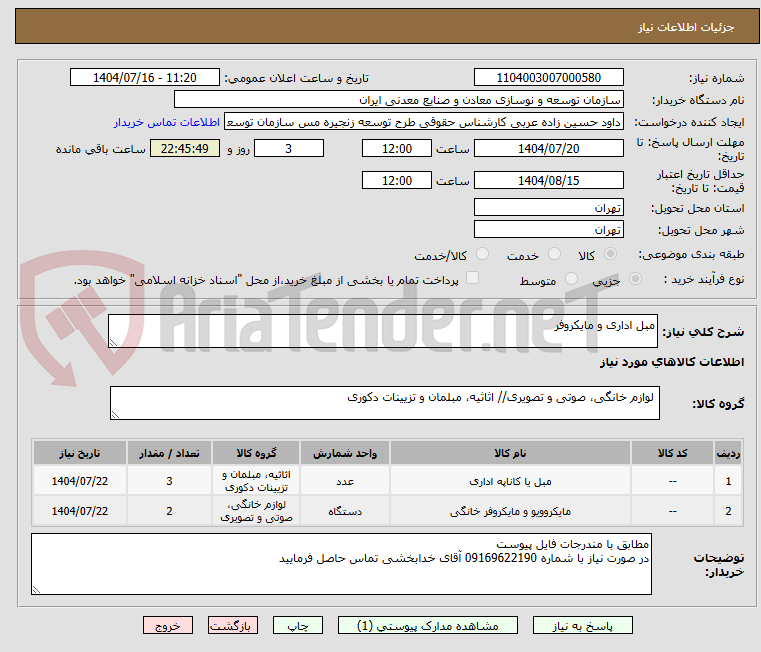Click the delivery city تهران field
Screen dimensions: 761x652
click(x=548, y=230)
